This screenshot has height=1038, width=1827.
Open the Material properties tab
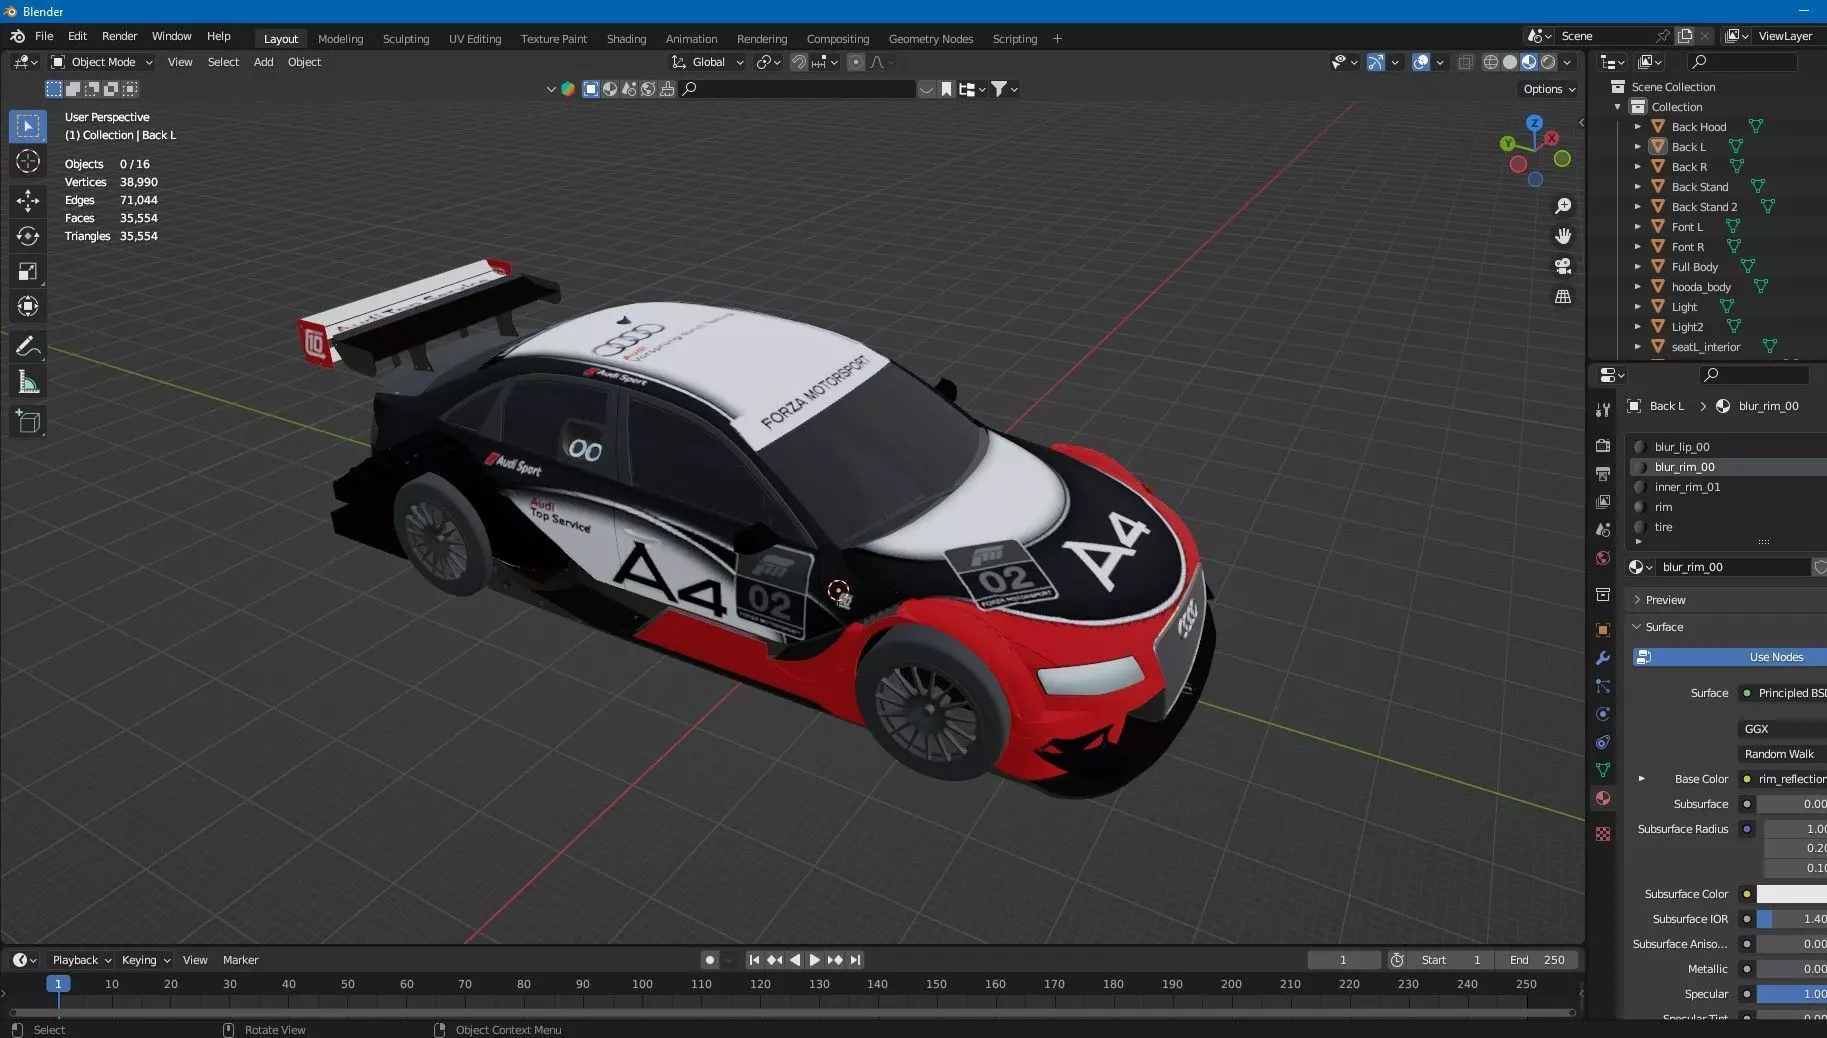[x=1603, y=798]
